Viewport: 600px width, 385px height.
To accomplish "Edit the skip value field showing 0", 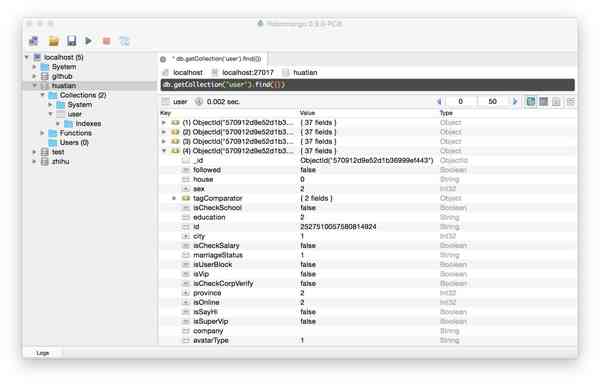I will 460,101.
